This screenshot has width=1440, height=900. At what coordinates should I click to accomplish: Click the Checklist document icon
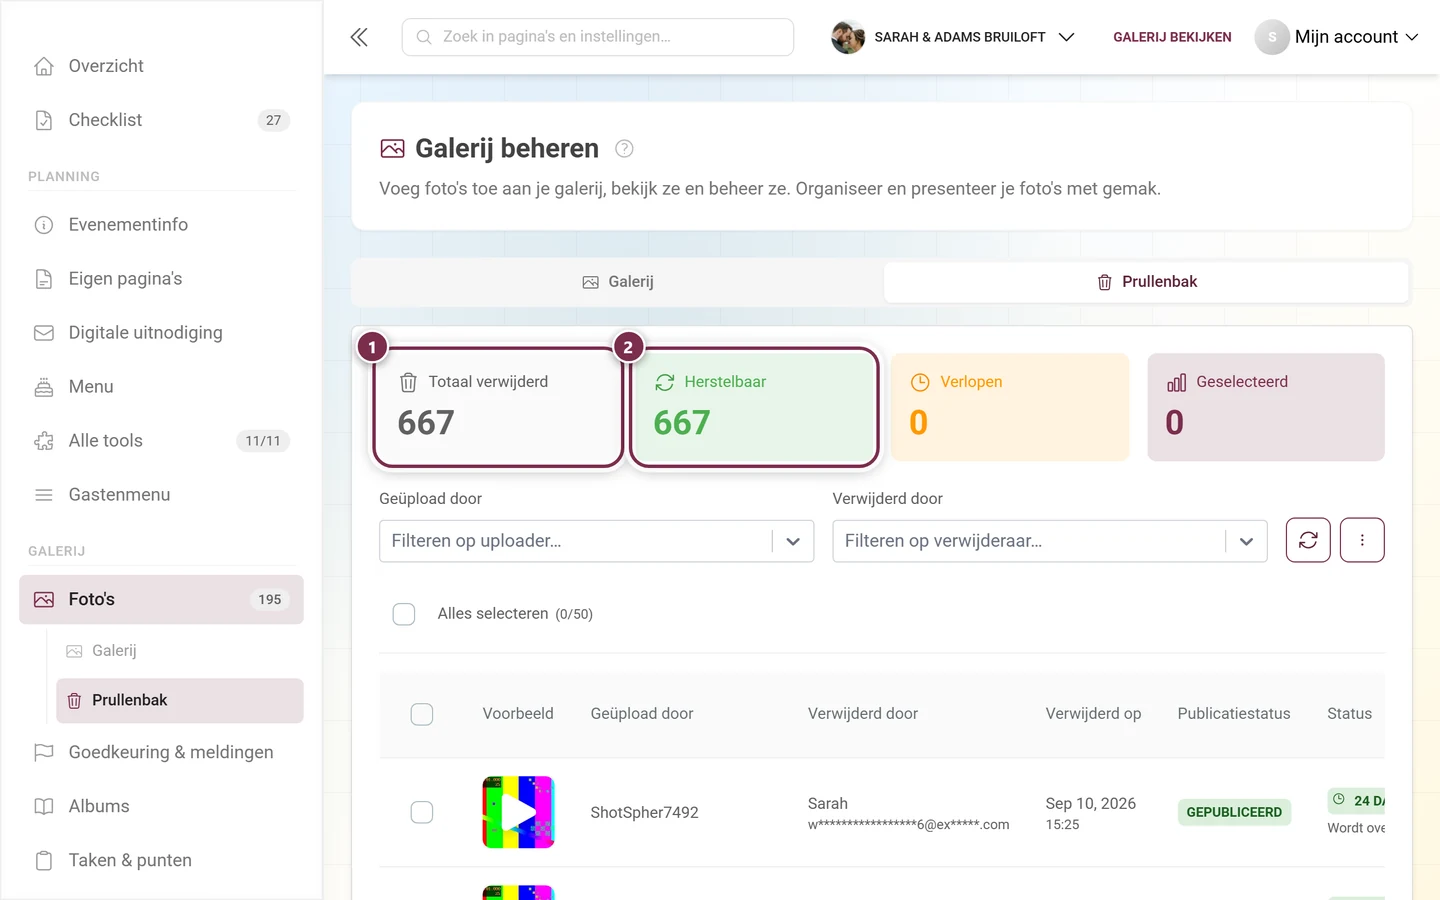pos(44,120)
